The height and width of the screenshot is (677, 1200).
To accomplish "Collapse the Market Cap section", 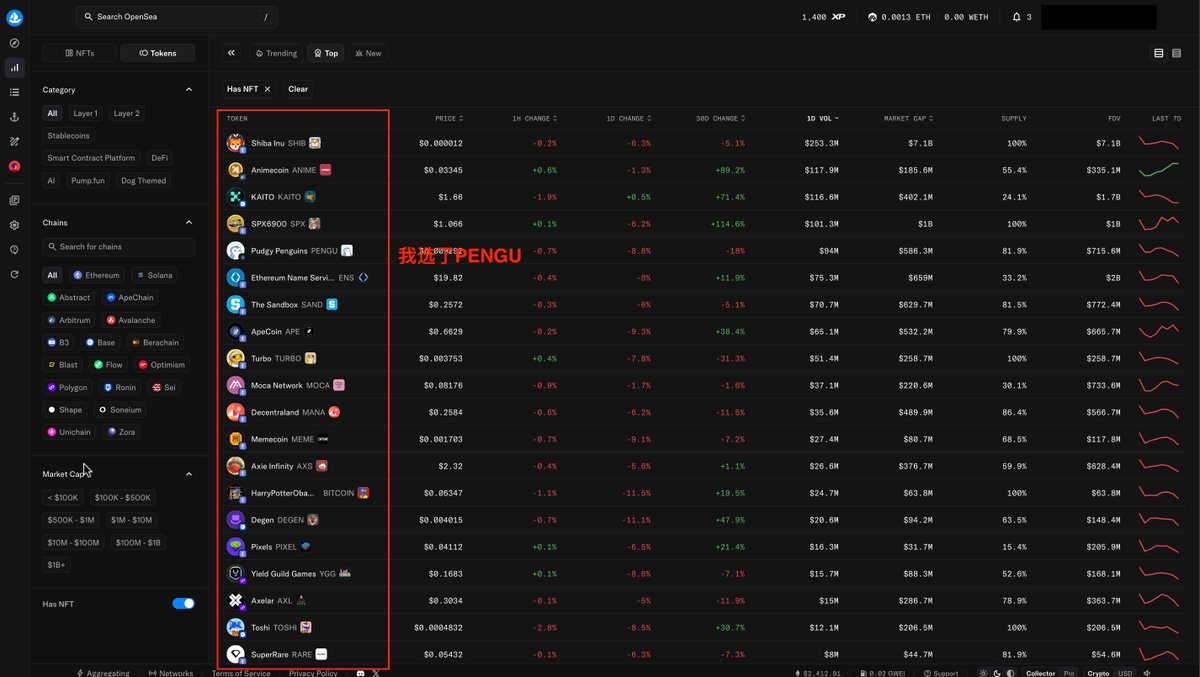I will tap(189, 474).
